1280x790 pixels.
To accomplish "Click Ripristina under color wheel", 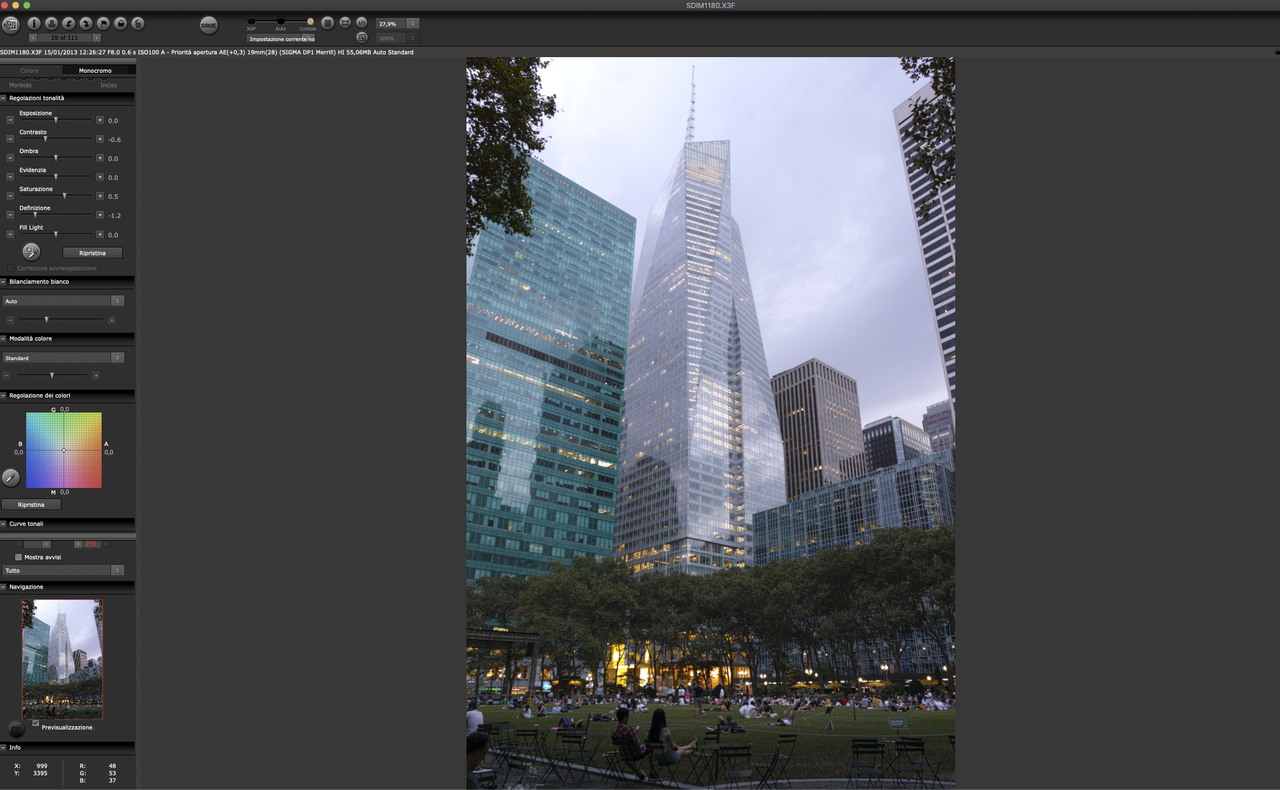I will click(x=31, y=505).
